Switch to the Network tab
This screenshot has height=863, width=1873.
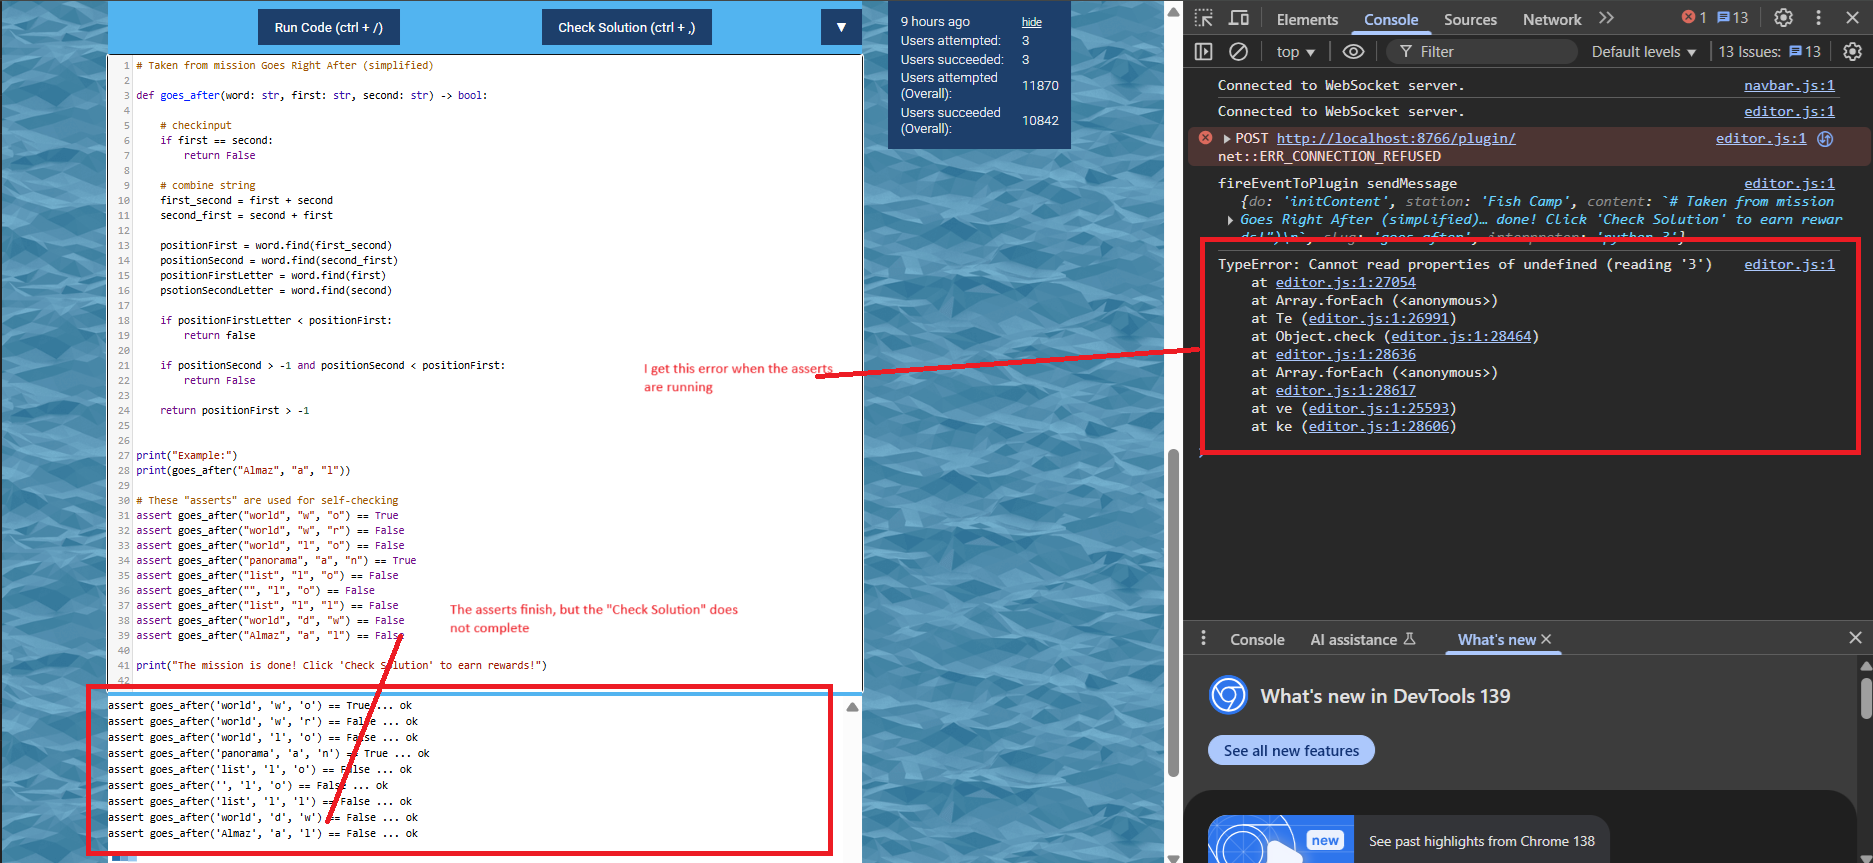[x=1551, y=19]
